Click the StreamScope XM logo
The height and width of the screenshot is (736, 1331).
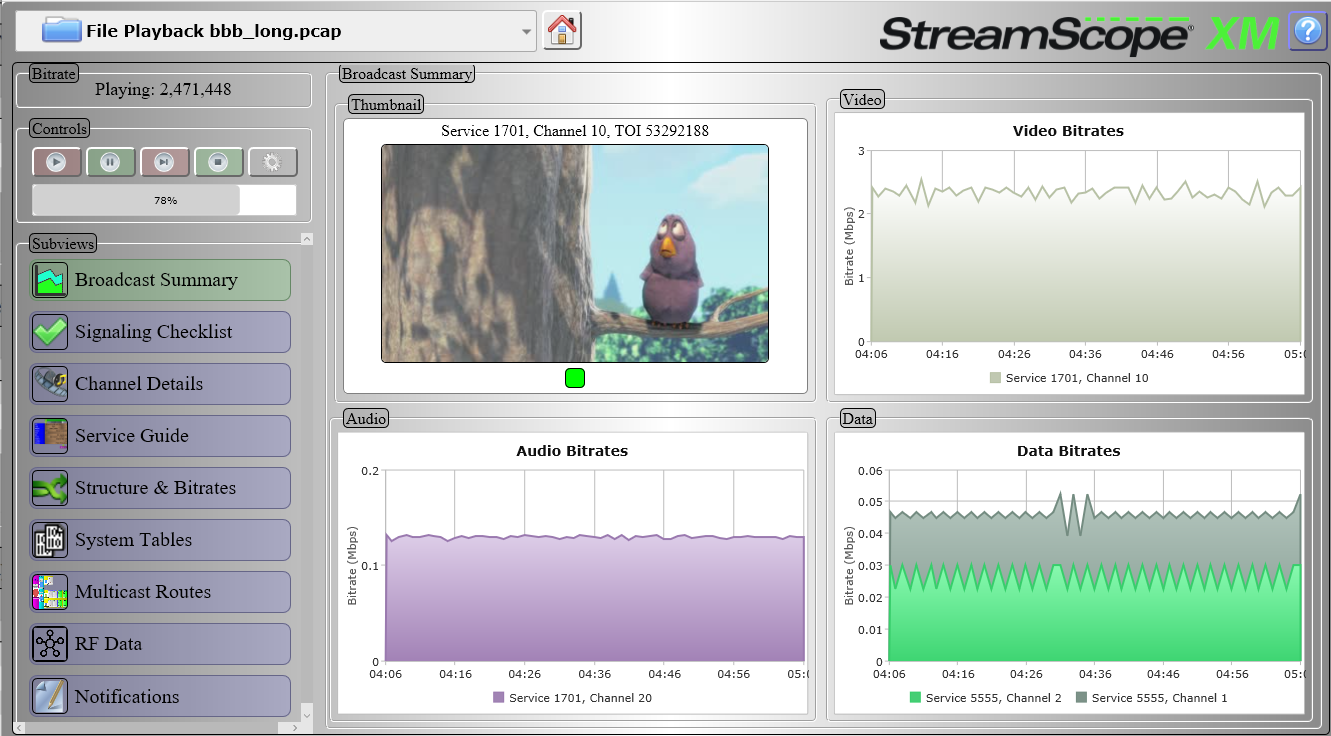(x=1080, y=33)
